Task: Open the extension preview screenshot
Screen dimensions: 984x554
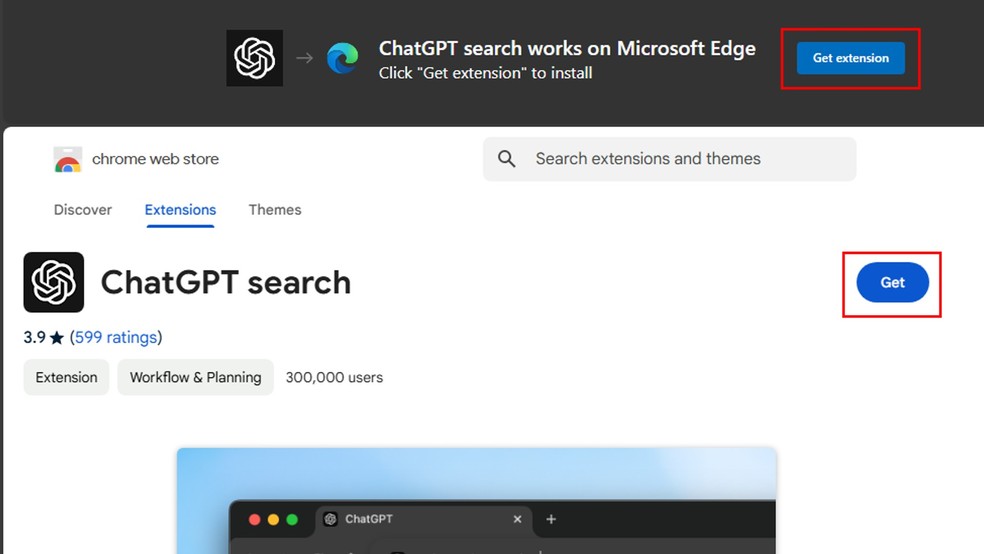Action: pos(476,501)
